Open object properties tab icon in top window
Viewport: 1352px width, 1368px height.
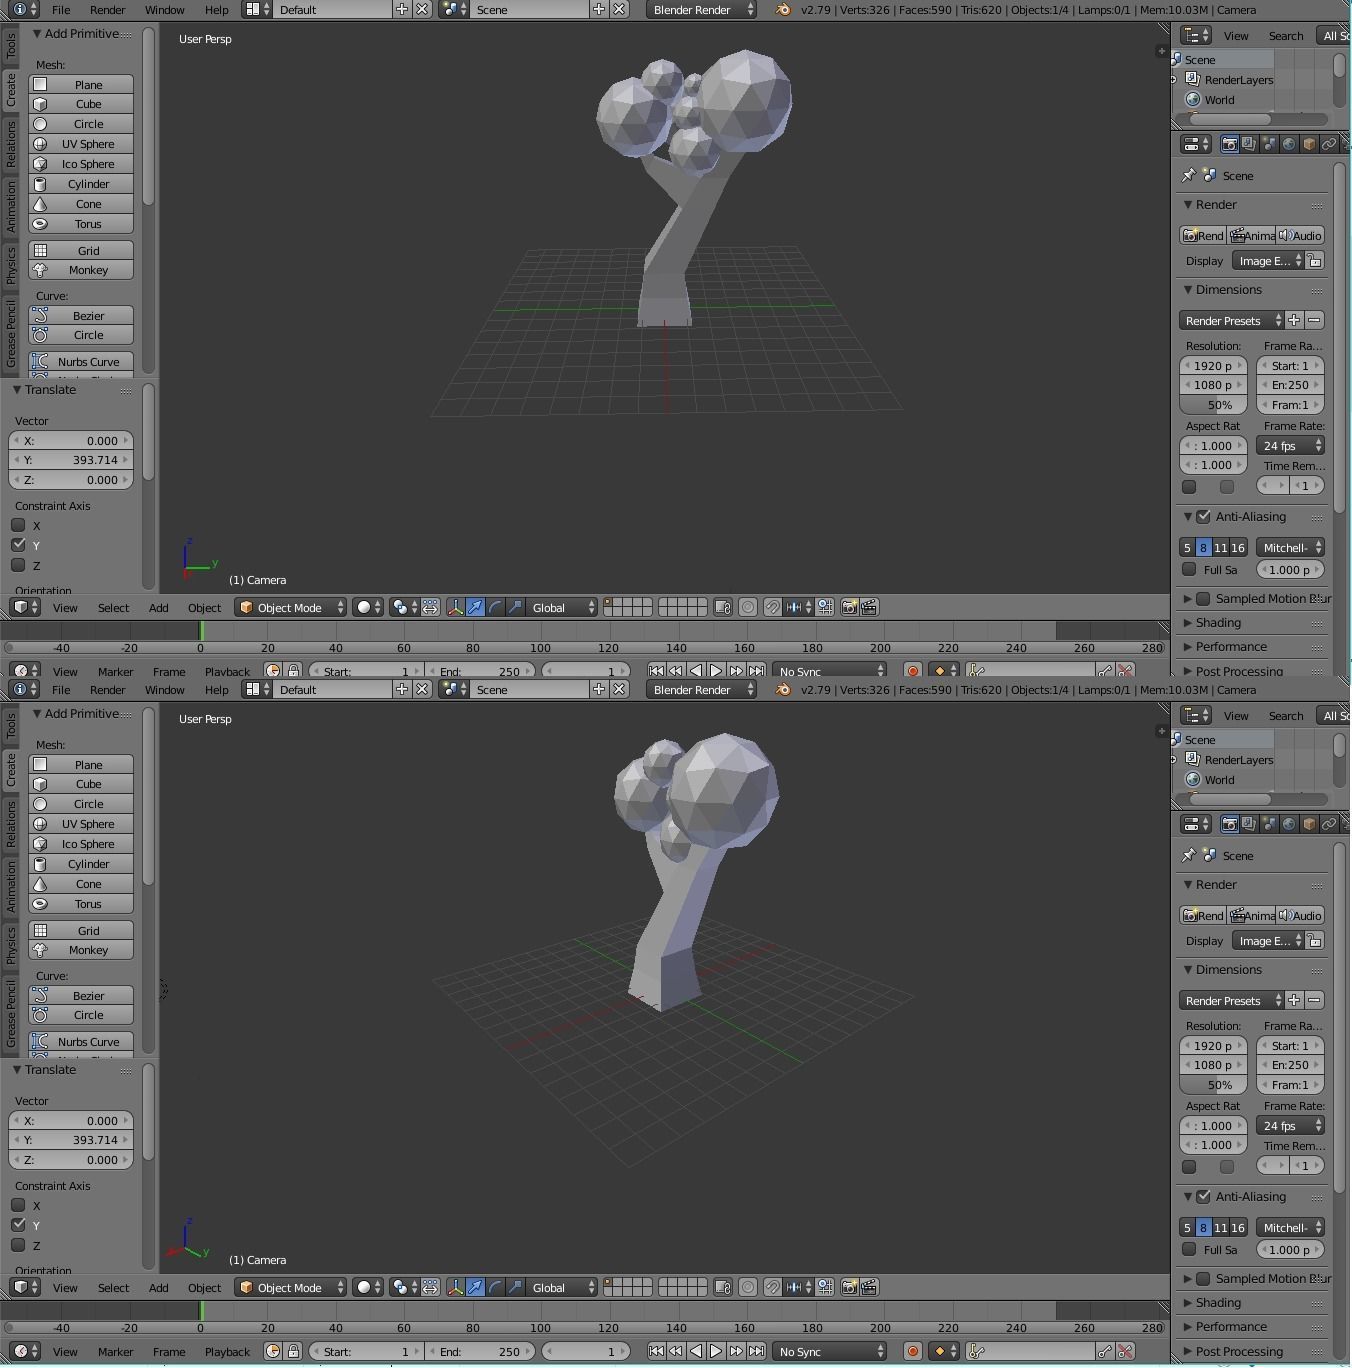tap(1309, 144)
